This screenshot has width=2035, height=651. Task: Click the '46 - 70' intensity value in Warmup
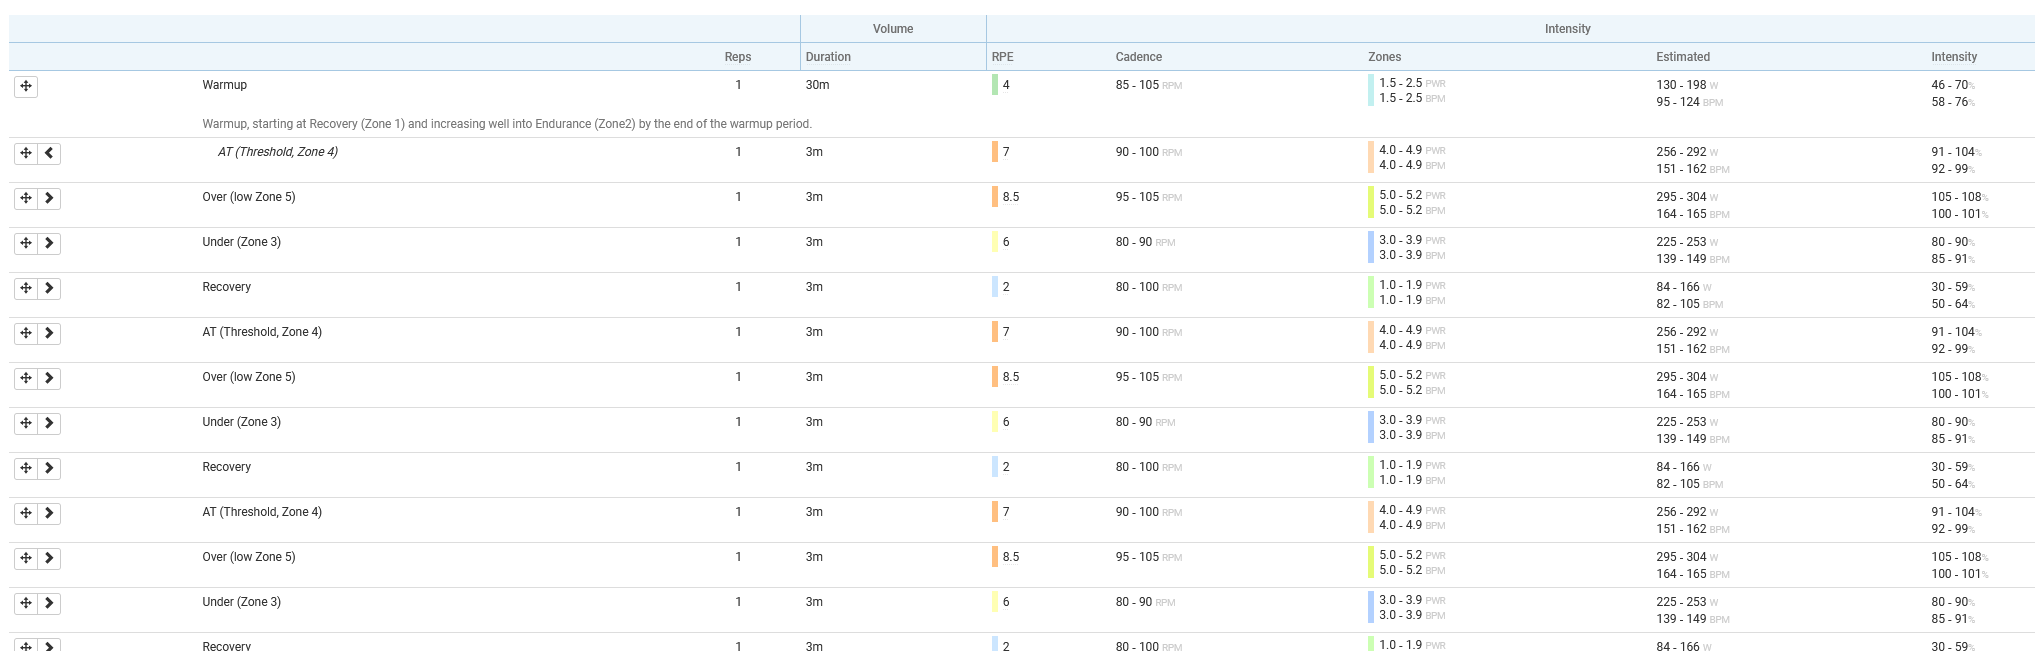pyautogui.click(x=1949, y=85)
